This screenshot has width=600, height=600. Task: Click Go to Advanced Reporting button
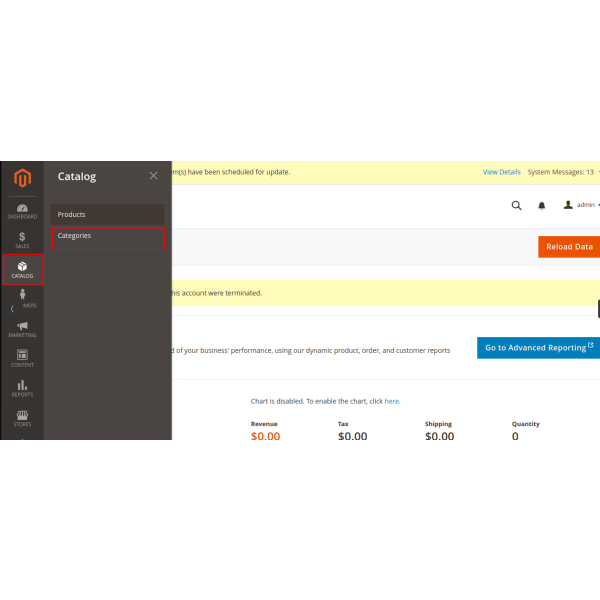pyautogui.click(x=538, y=348)
